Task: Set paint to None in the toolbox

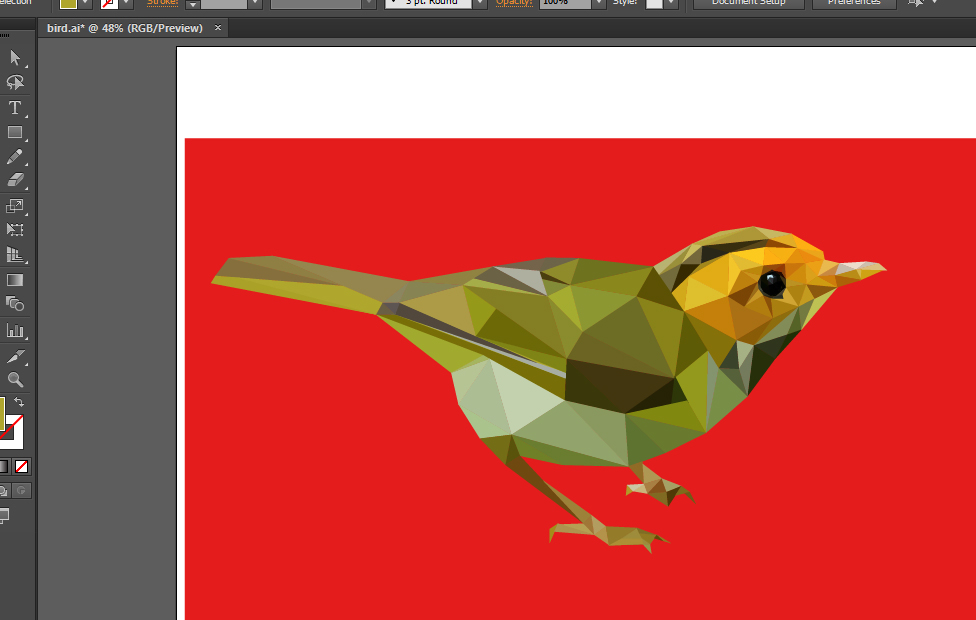Action: [x=22, y=466]
